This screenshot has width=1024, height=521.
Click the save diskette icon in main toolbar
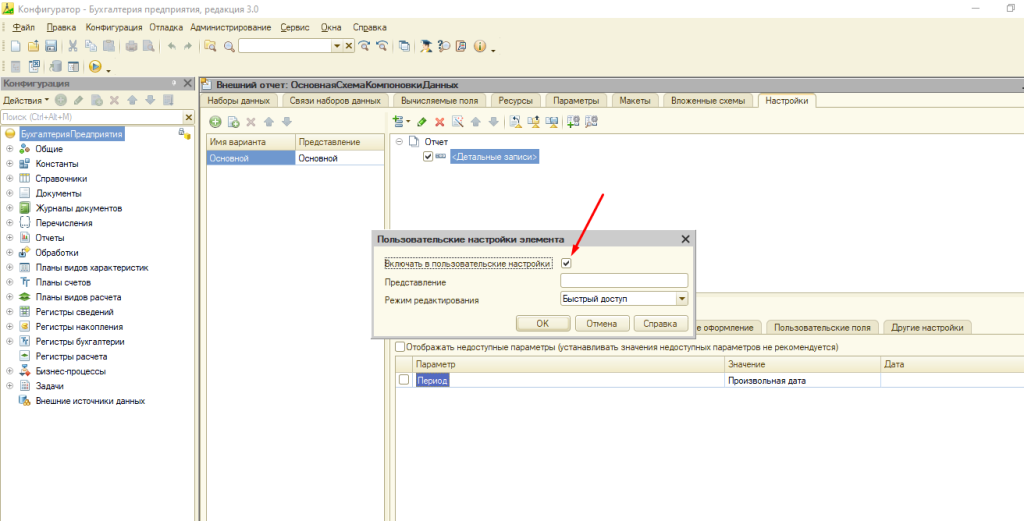pyautogui.click(x=50, y=46)
